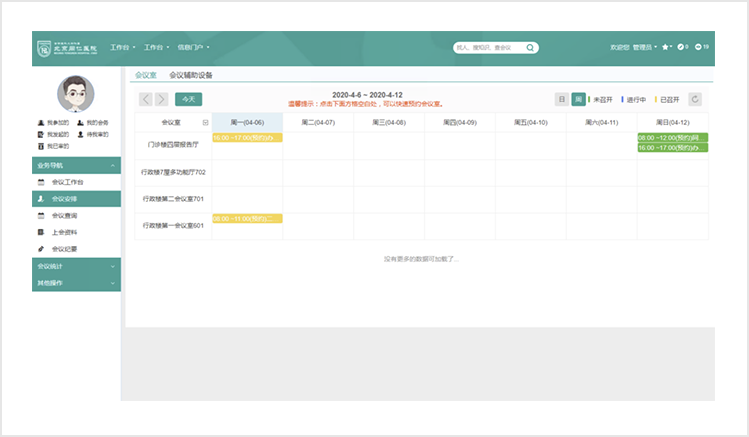Screen dimensions: 749x437
Task: Click the search magnifier icon
Action: point(530,47)
